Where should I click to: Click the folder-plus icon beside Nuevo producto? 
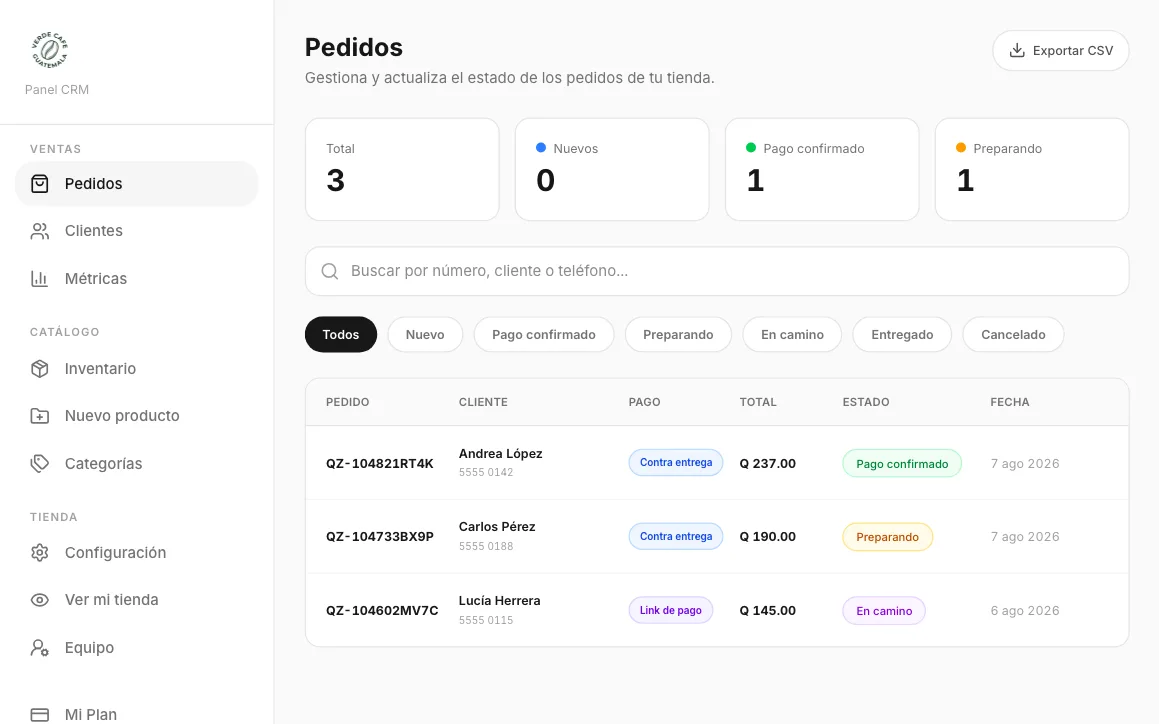click(x=40, y=416)
